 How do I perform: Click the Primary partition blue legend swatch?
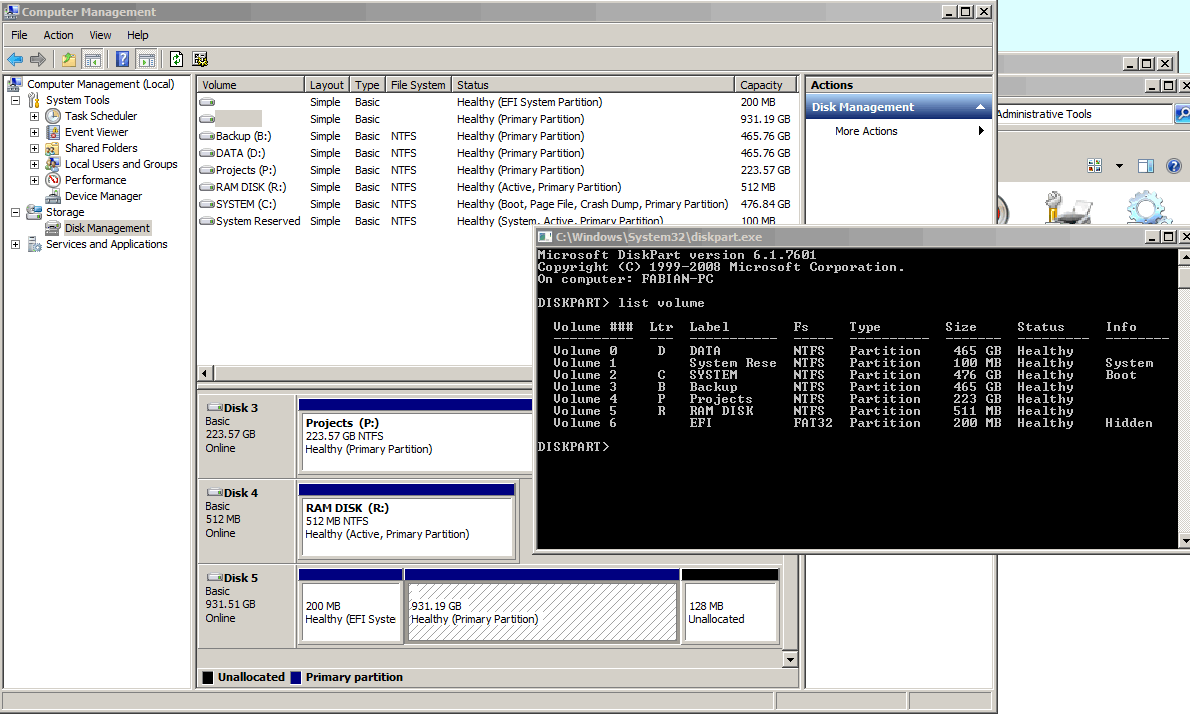296,677
